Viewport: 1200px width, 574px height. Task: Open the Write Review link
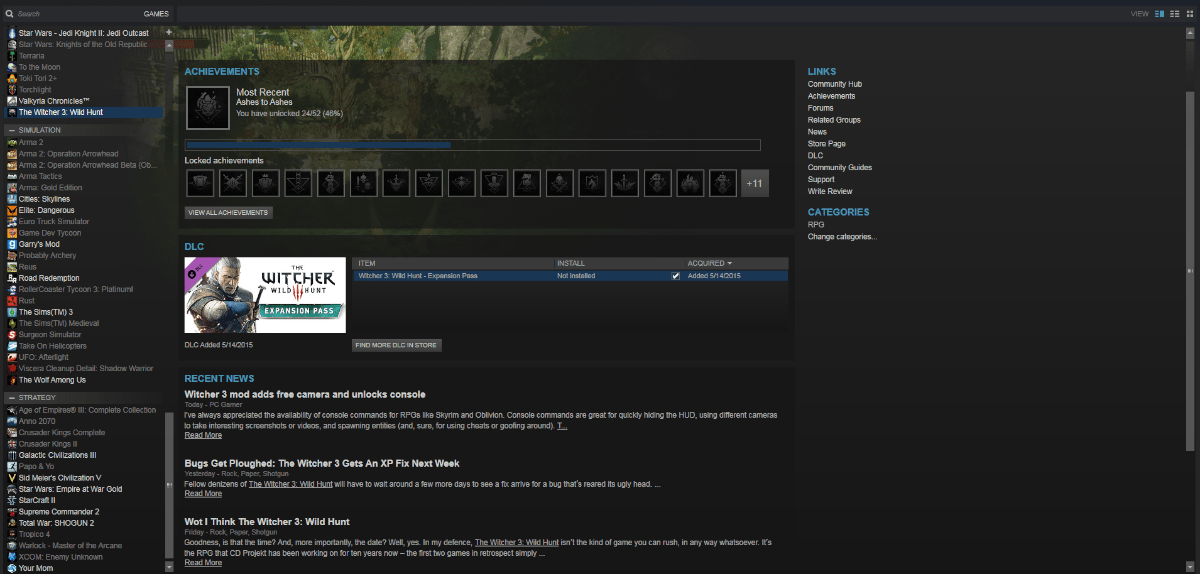point(830,191)
